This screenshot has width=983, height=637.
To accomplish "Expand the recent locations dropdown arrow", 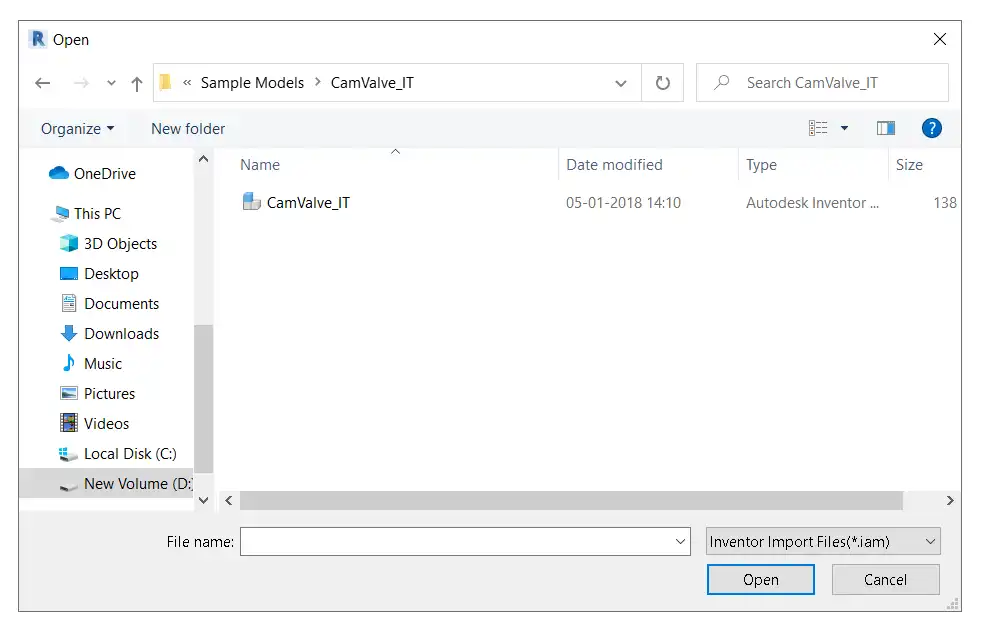I will pyautogui.click(x=111, y=83).
